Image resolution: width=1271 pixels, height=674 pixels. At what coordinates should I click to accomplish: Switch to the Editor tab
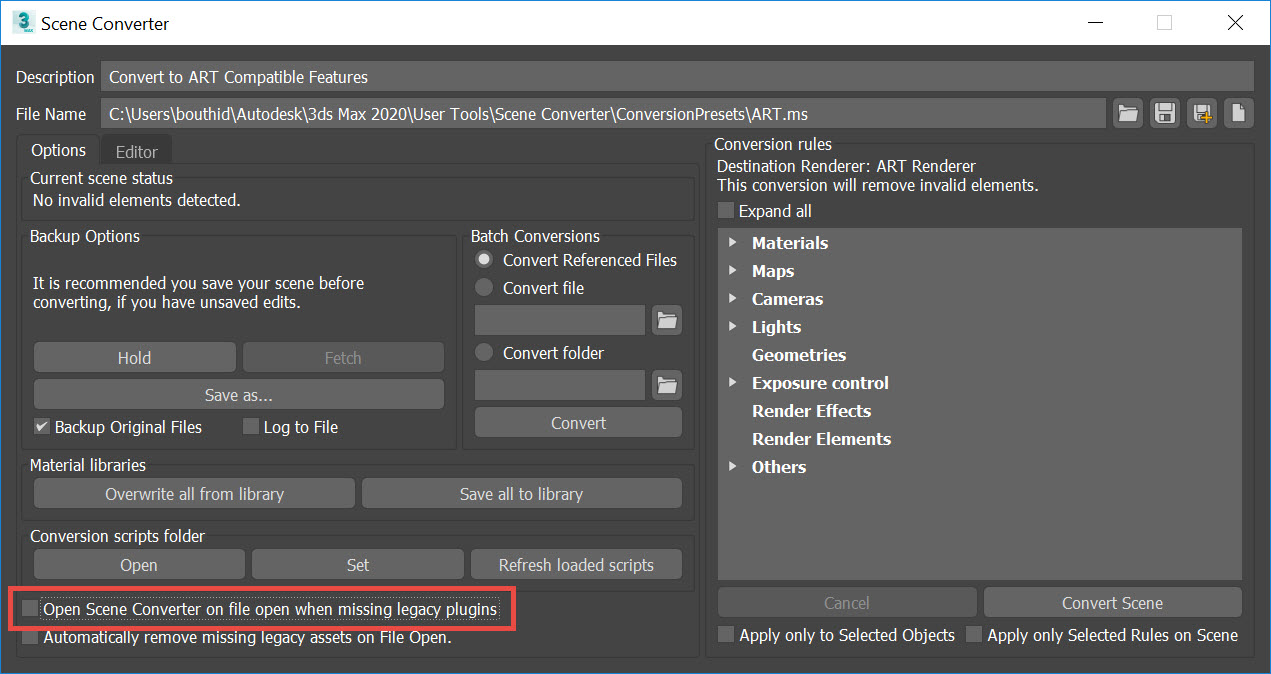point(137,152)
